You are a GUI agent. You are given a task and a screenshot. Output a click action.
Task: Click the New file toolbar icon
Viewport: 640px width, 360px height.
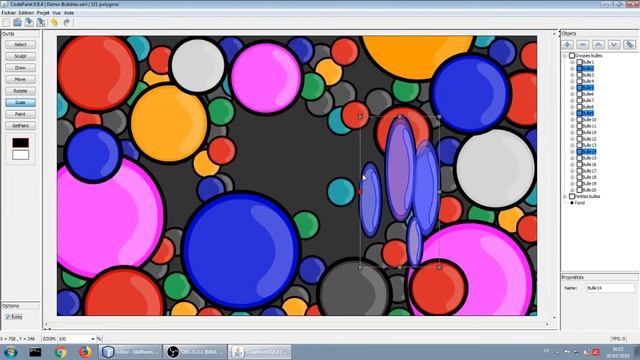6,22
